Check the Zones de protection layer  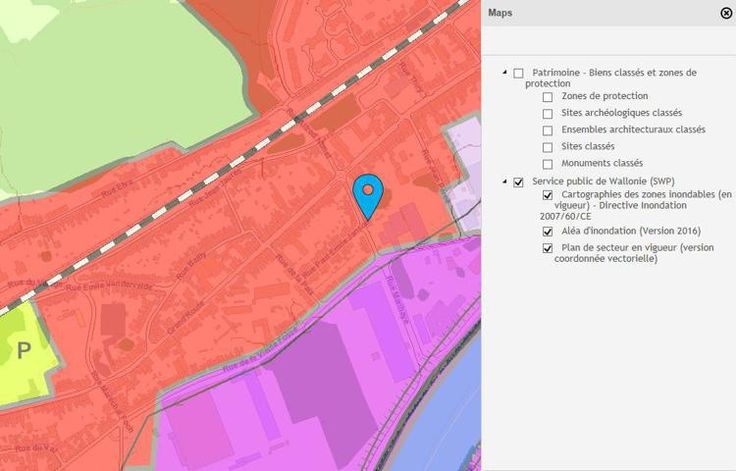click(x=547, y=97)
